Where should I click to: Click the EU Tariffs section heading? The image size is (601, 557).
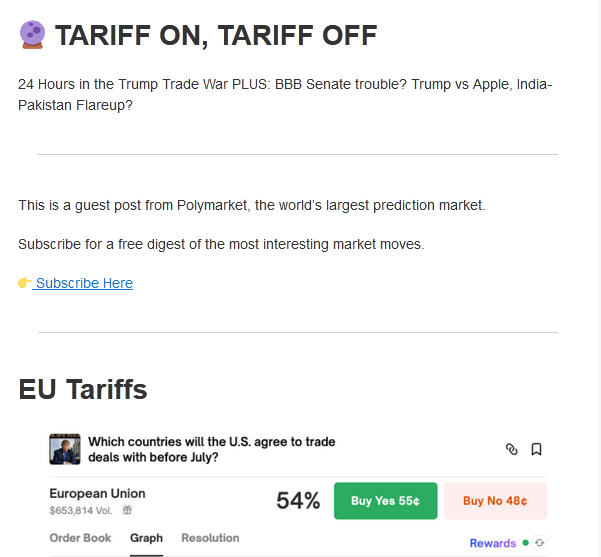point(83,390)
